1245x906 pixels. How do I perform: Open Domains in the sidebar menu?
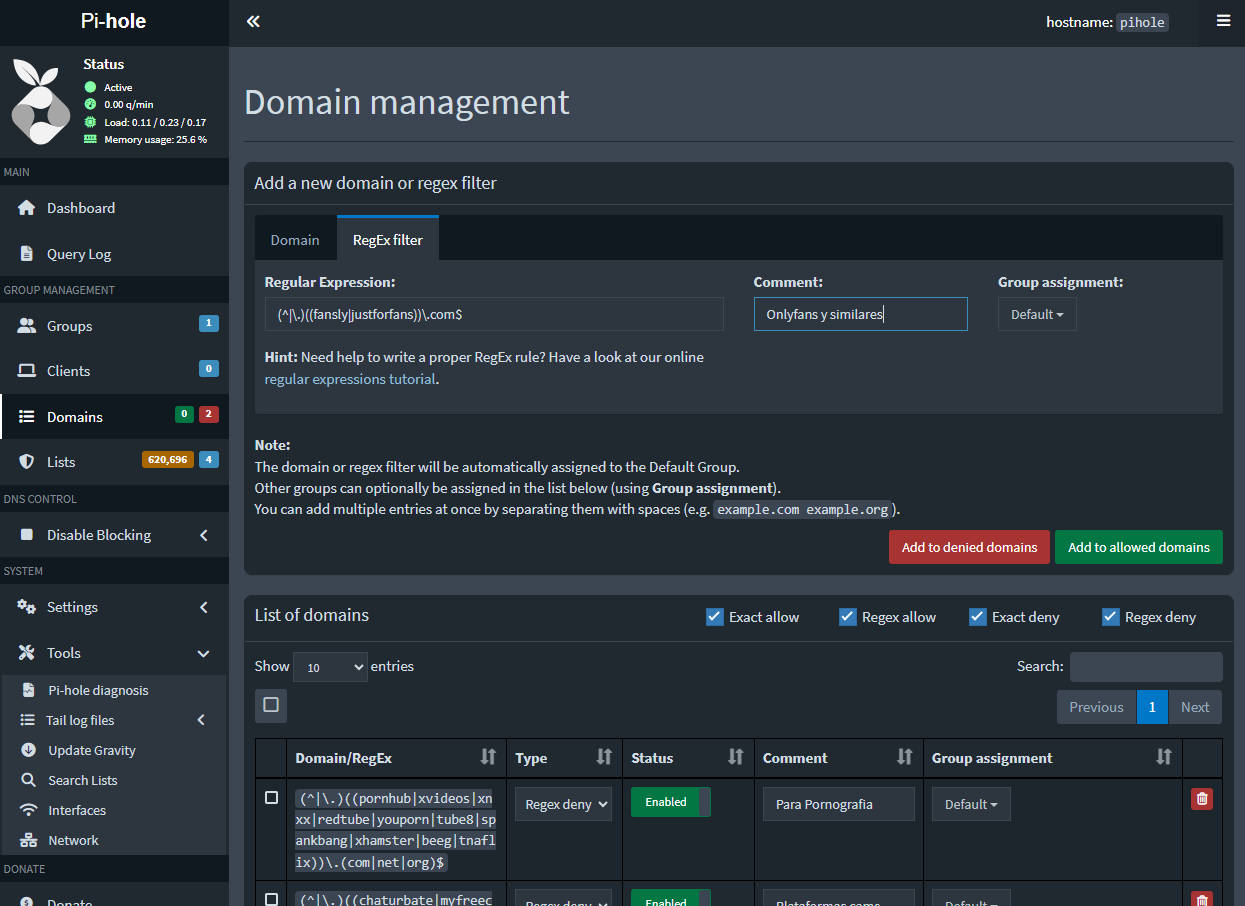(x=114, y=417)
